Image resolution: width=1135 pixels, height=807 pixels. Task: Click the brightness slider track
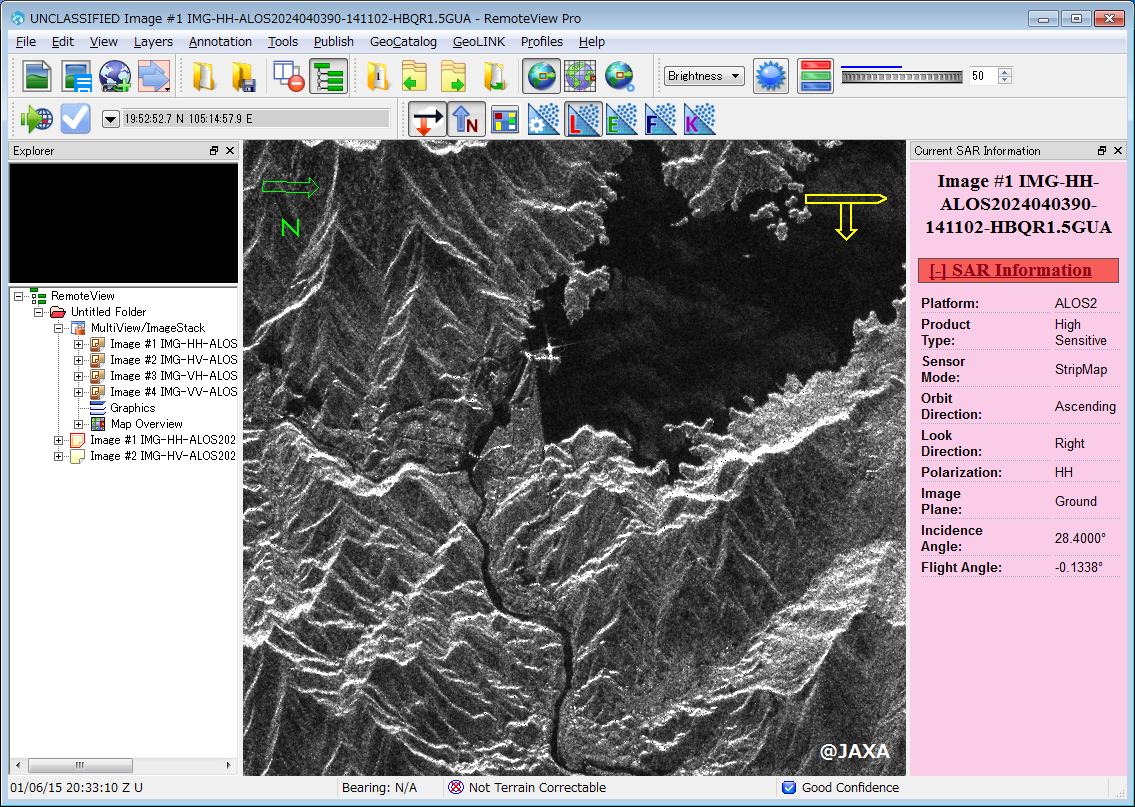[900, 77]
